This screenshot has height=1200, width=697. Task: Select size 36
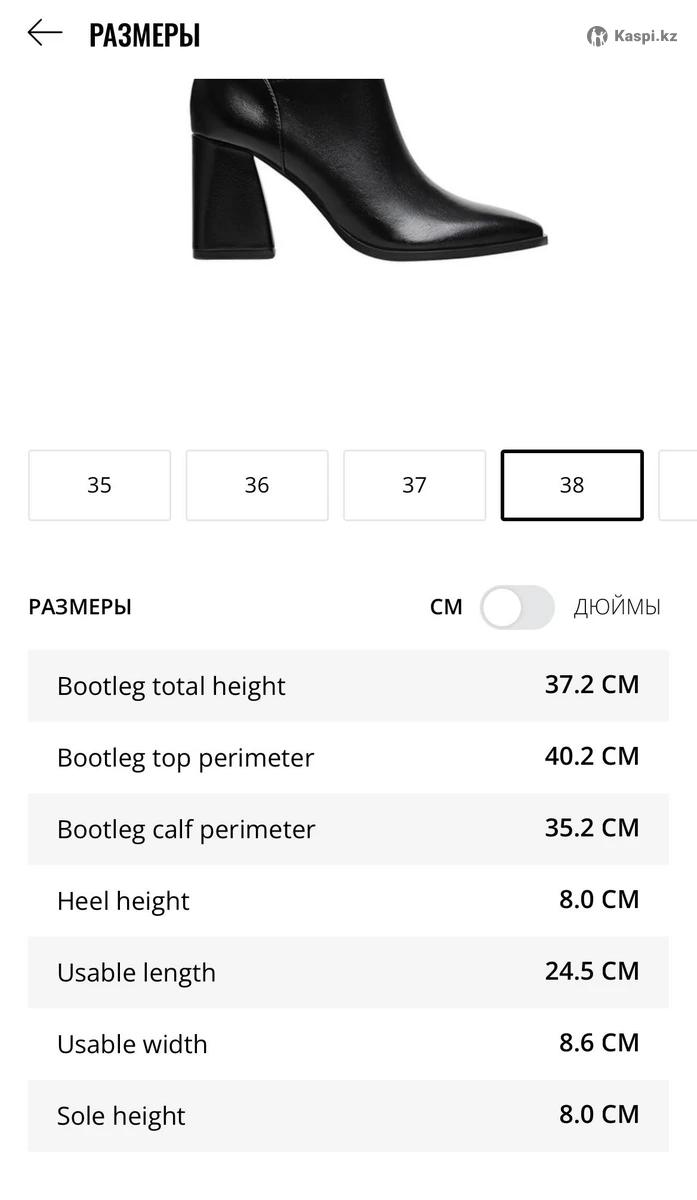pyautogui.click(x=257, y=485)
